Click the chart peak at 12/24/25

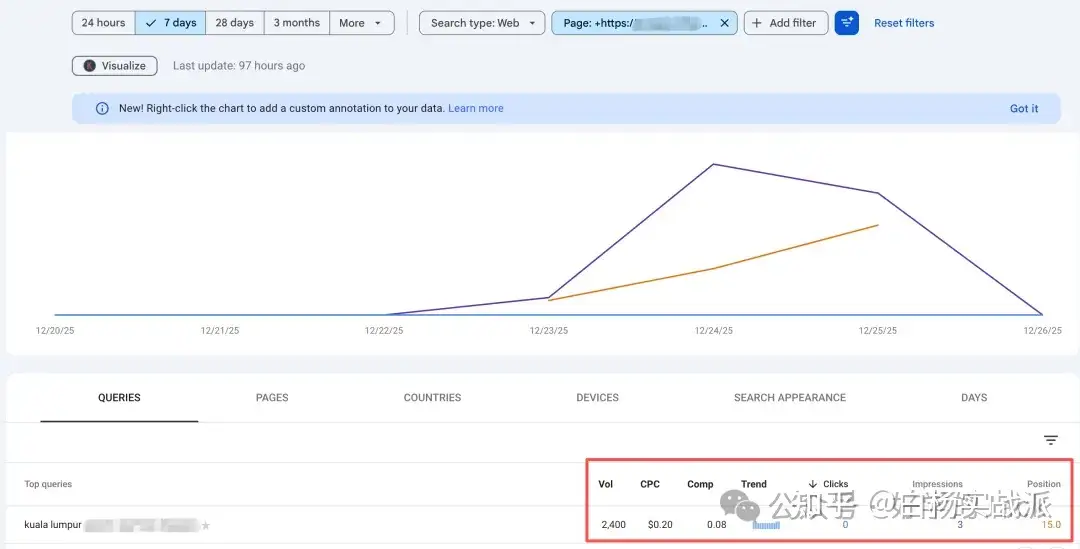click(x=713, y=165)
